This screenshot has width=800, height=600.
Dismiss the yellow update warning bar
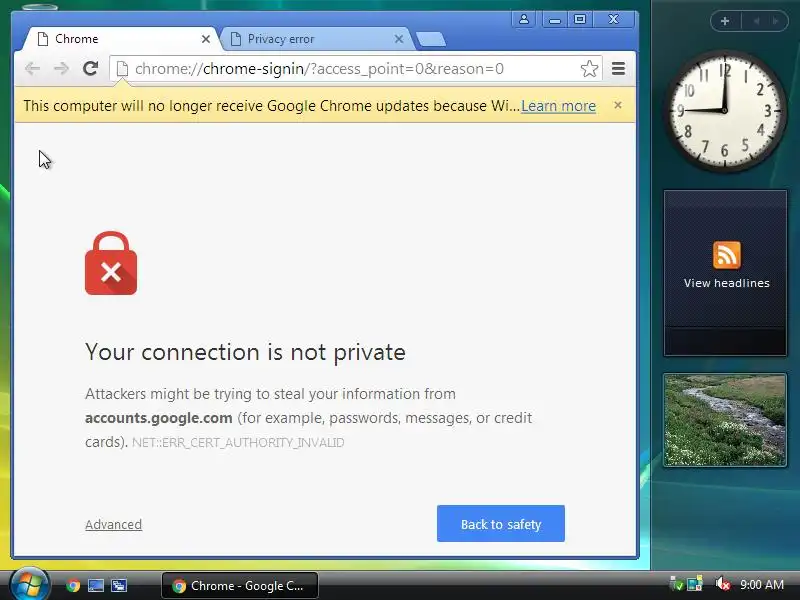tap(618, 105)
